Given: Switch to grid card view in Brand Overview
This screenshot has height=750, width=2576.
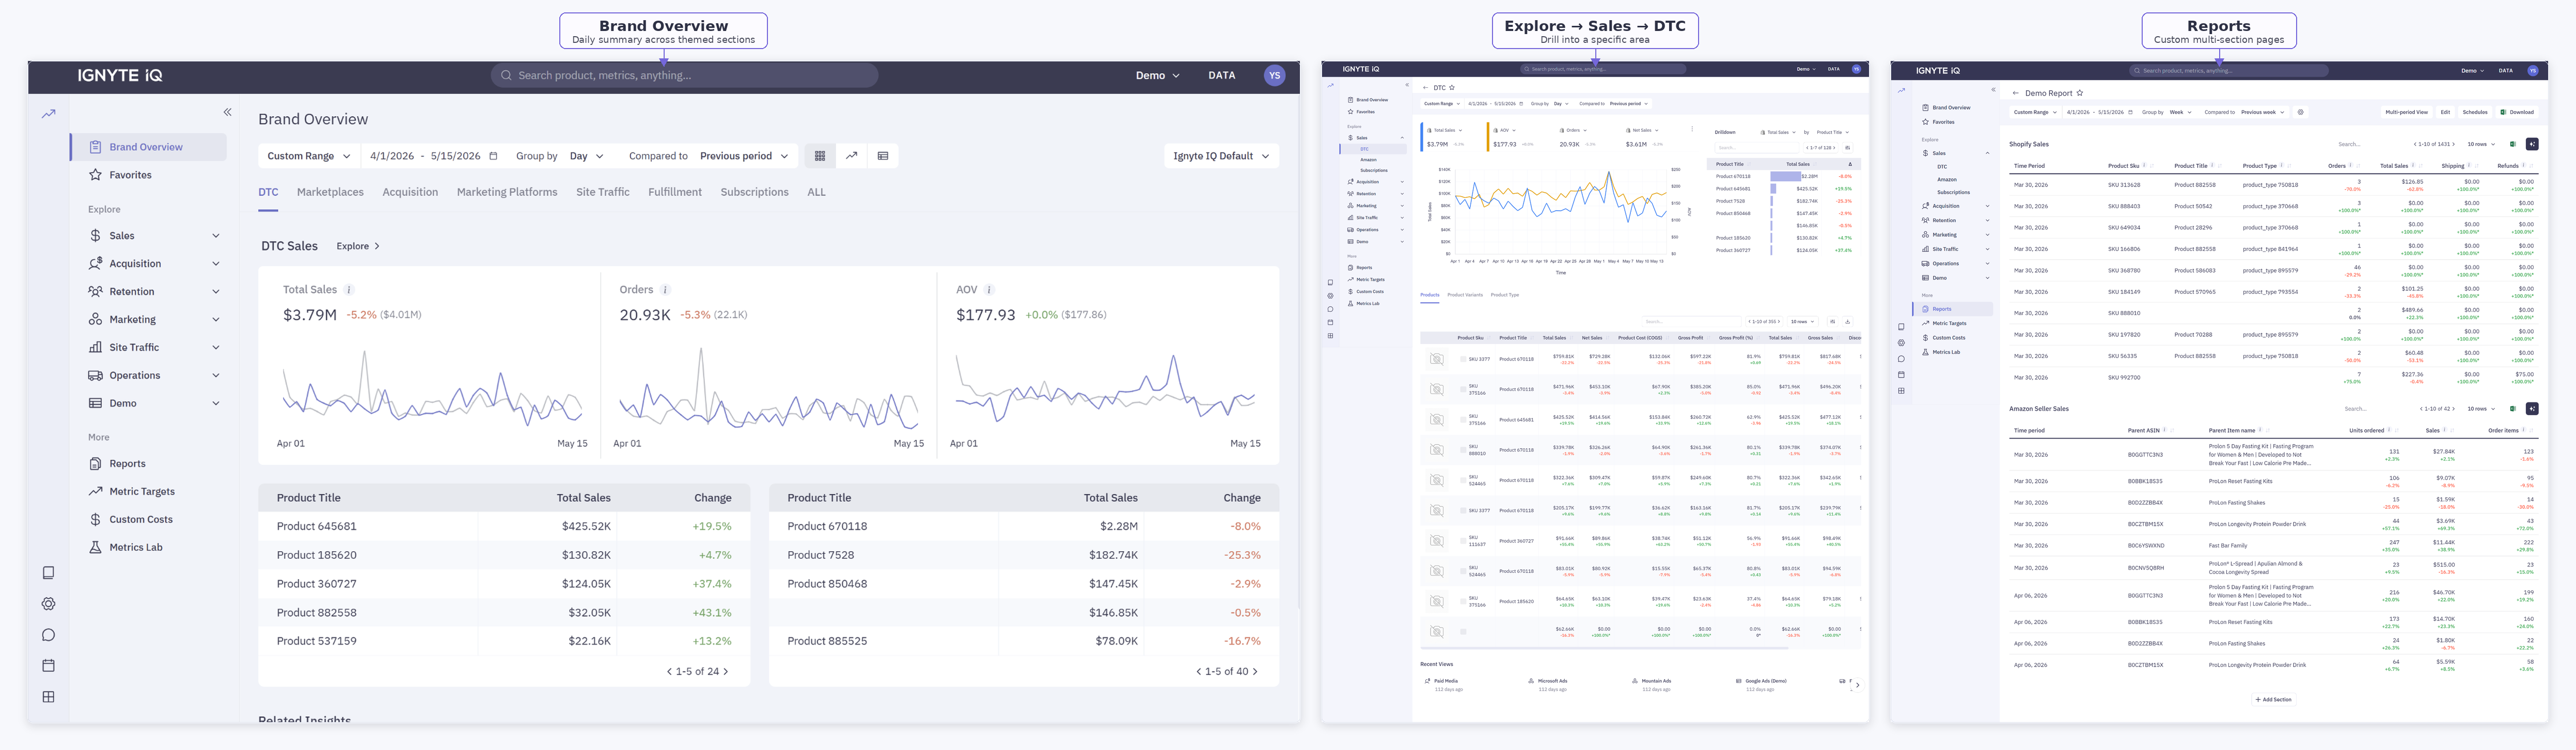Looking at the screenshot, I should pyautogui.click(x=820, y=156).
